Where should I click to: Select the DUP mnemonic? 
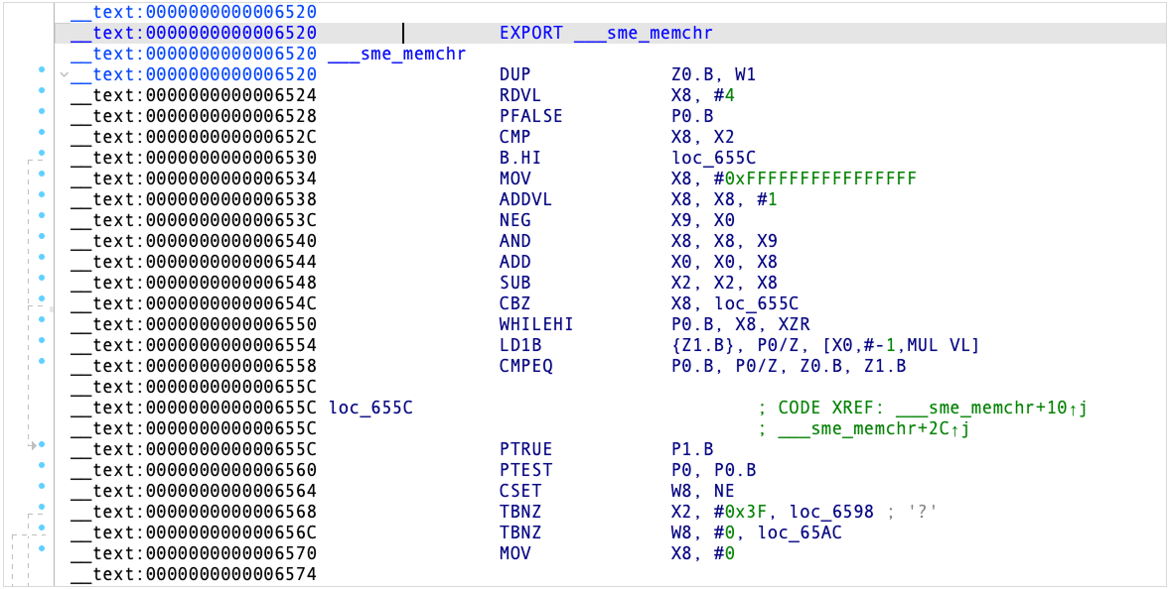click(515, 75)
